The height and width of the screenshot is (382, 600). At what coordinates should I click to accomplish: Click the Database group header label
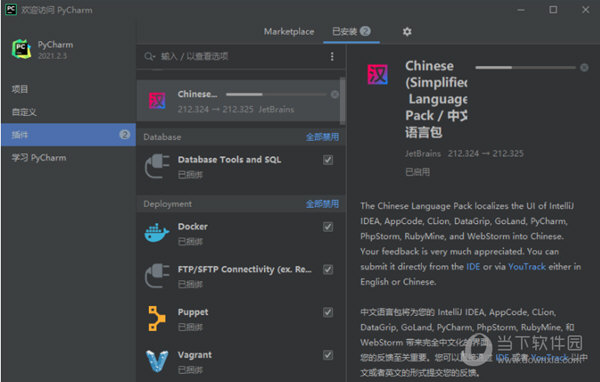click(162, 137)
